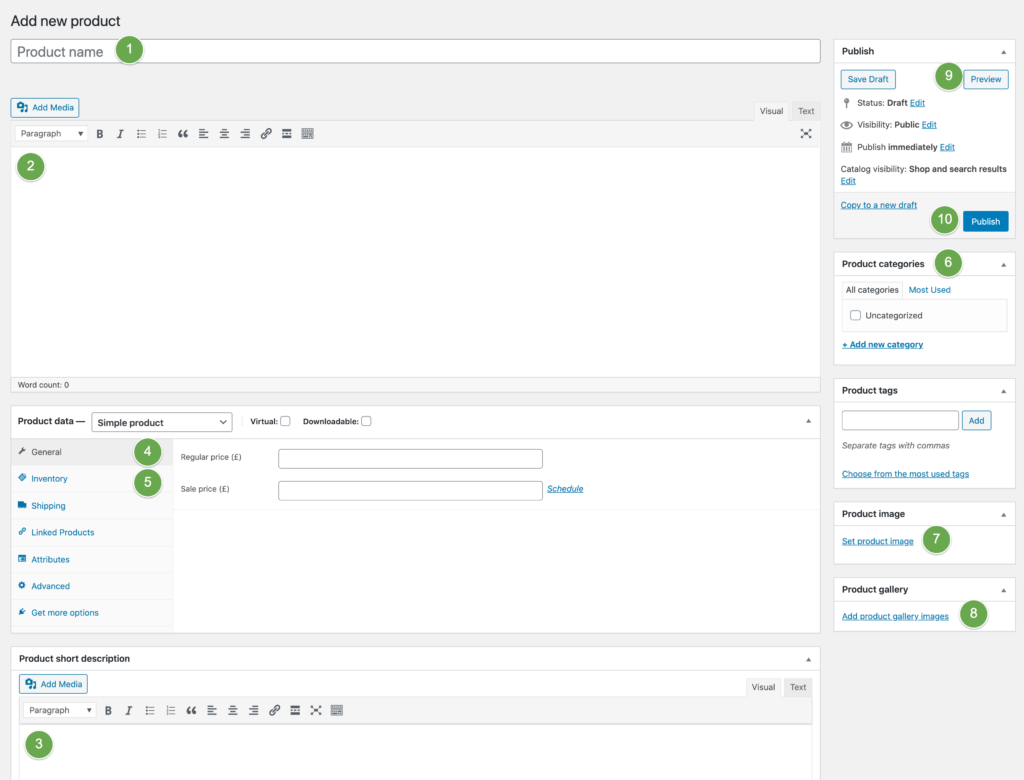The width and height of the screenshot is (1024, 780).
Task: Center align text in the short description editor
Action: pos(232,710)
